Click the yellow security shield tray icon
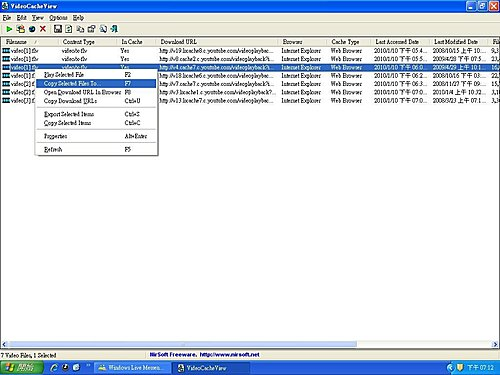The width and height of the screenshot is (500, 375). 460,368
